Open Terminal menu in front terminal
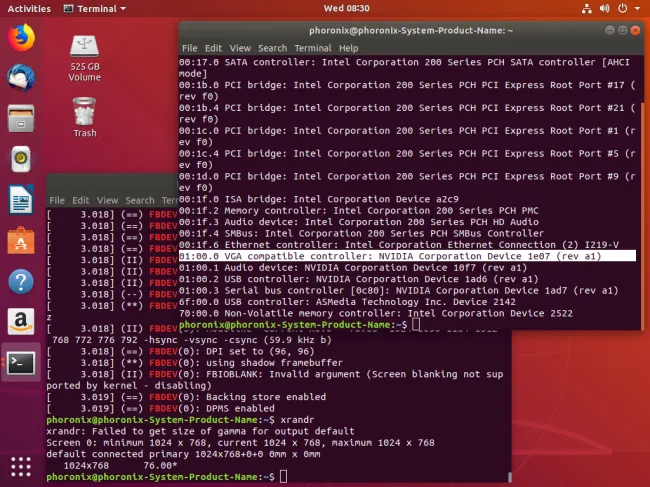The image size is (650, 487). pos(313,48)
